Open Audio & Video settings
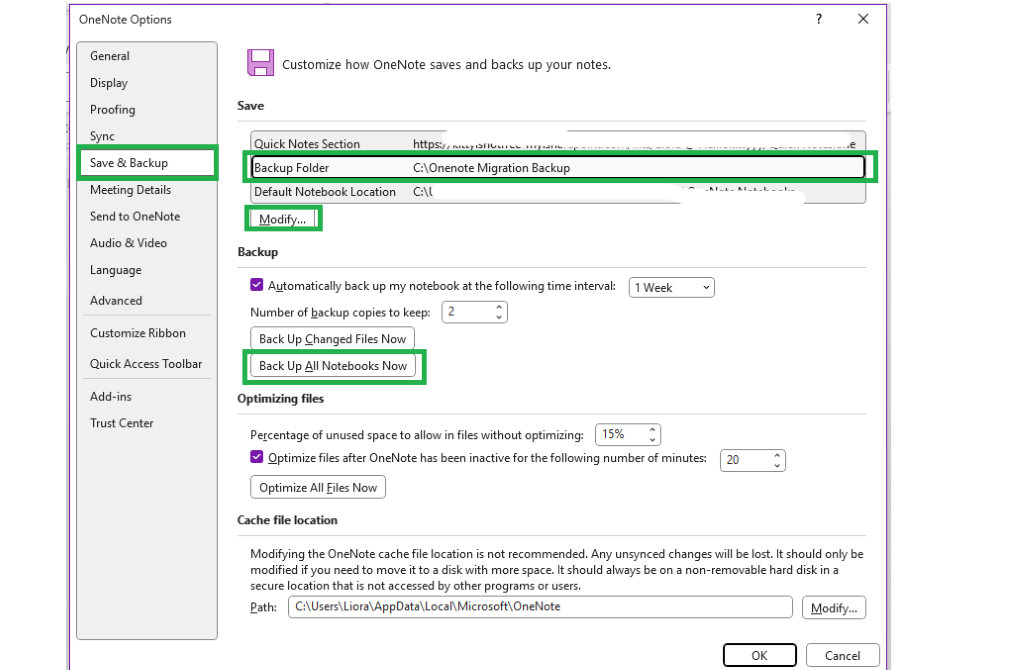1024x670 pixels. click(x=128, y=243)
